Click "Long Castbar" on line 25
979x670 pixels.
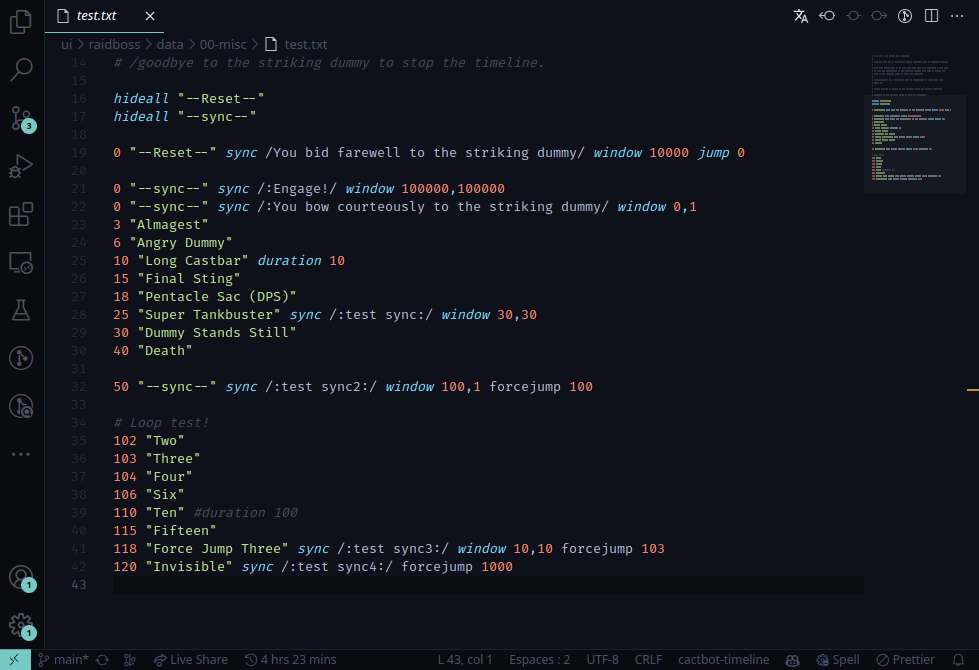pos(193,260)
